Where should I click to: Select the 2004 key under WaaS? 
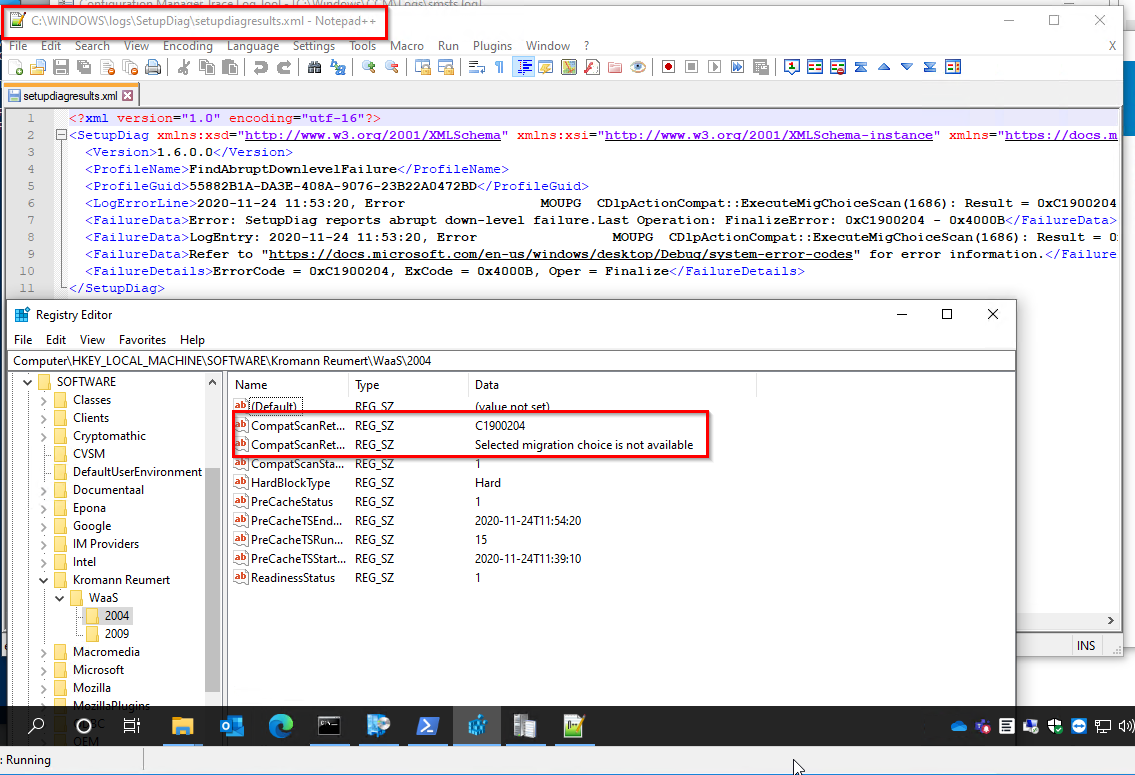pyautogui.click(x=117, y=616)
